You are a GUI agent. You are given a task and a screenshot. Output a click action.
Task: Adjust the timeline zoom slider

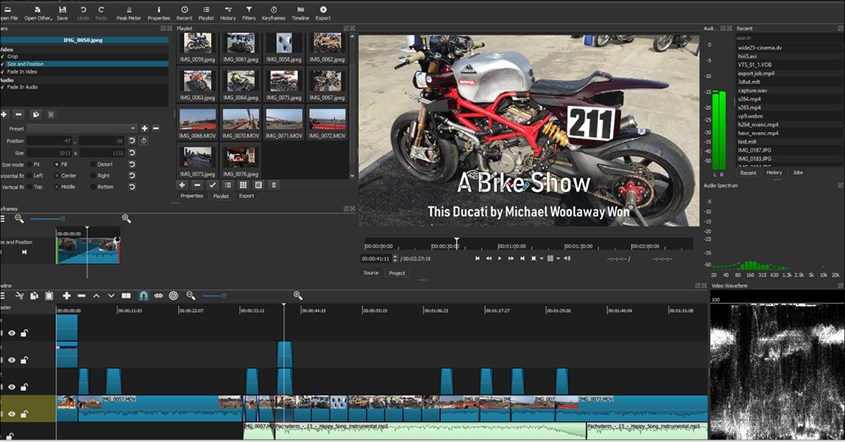[213, 296]
